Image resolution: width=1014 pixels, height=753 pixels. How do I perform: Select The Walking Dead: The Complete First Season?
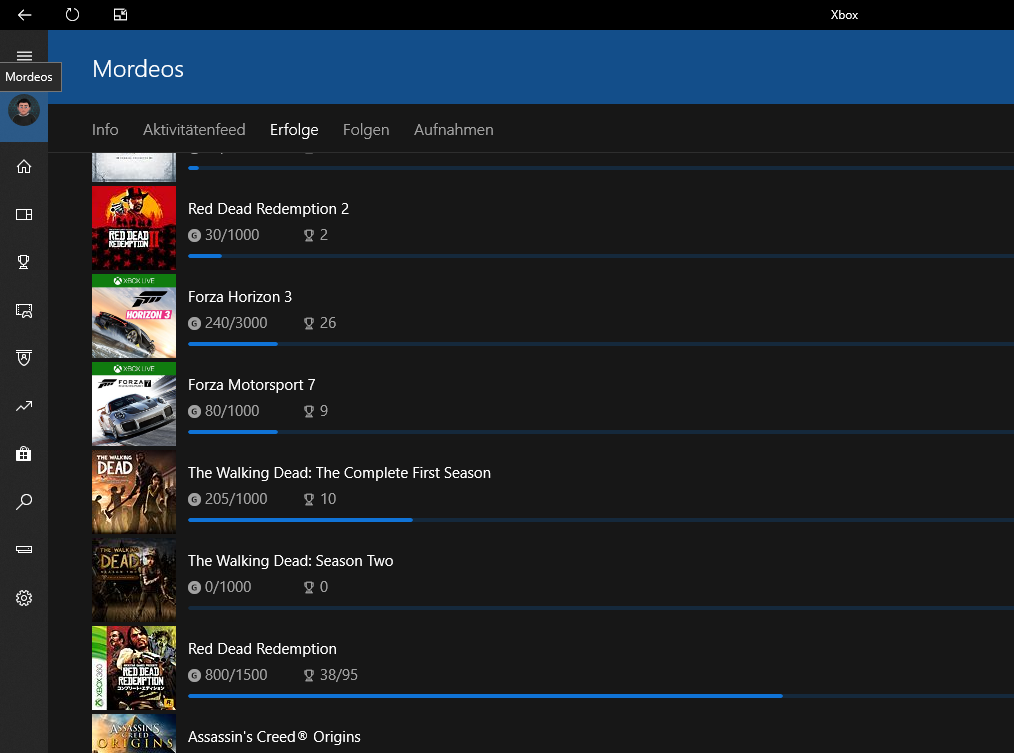[x=340, y=473]
